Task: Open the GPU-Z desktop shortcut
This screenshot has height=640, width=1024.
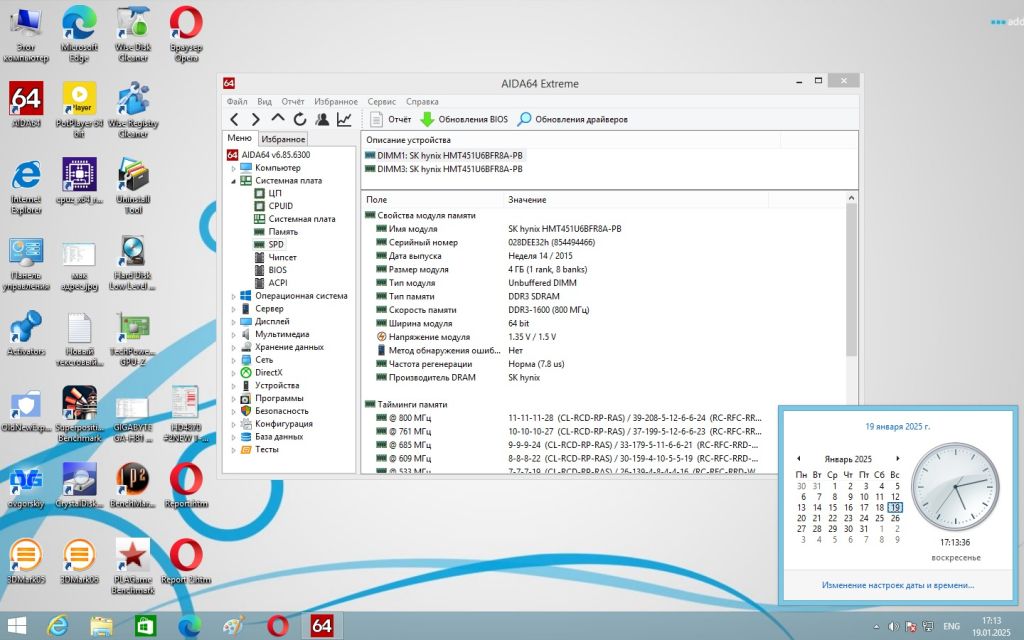Action: [133, 340]
